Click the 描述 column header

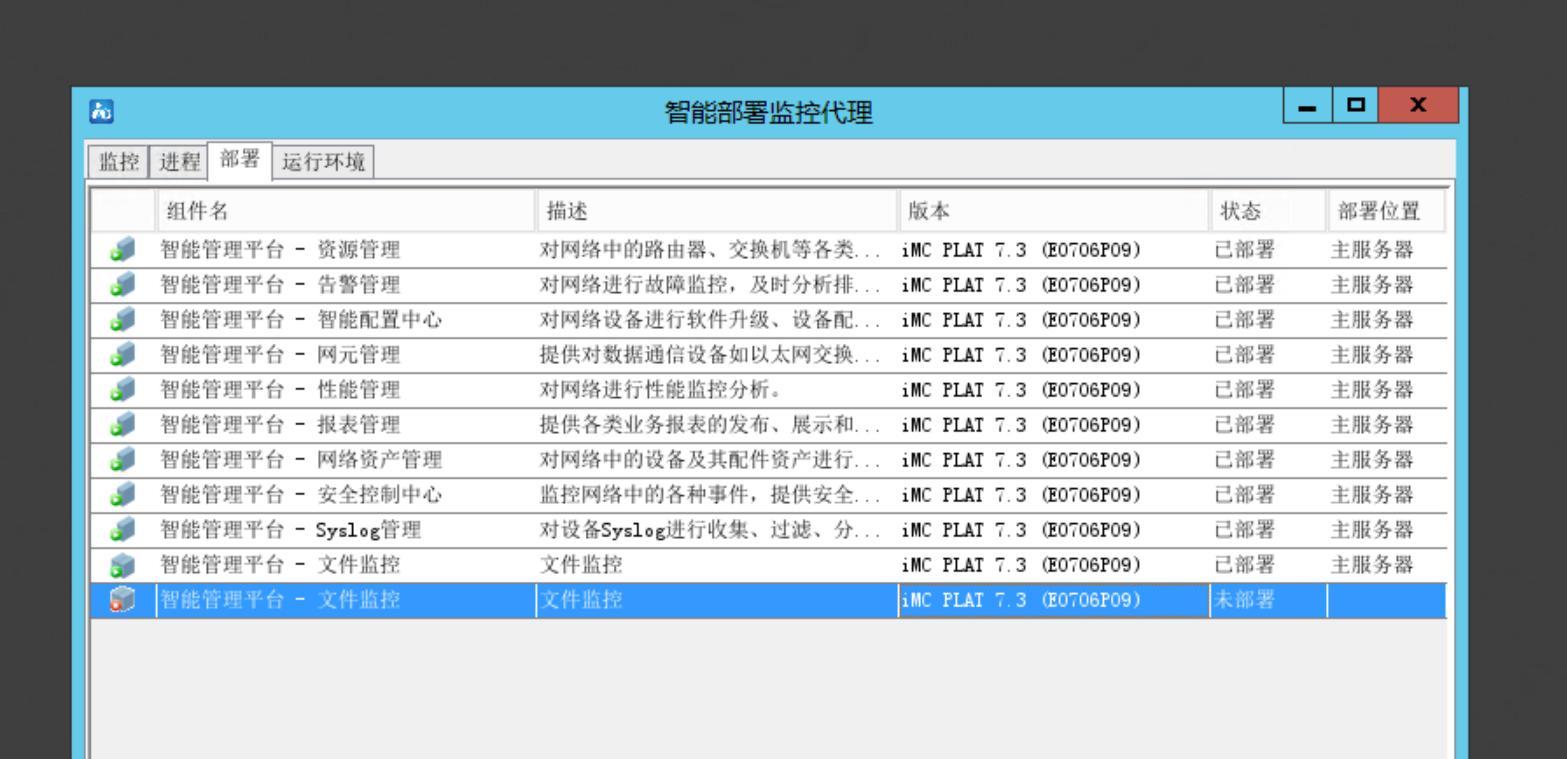pos(717,211)
